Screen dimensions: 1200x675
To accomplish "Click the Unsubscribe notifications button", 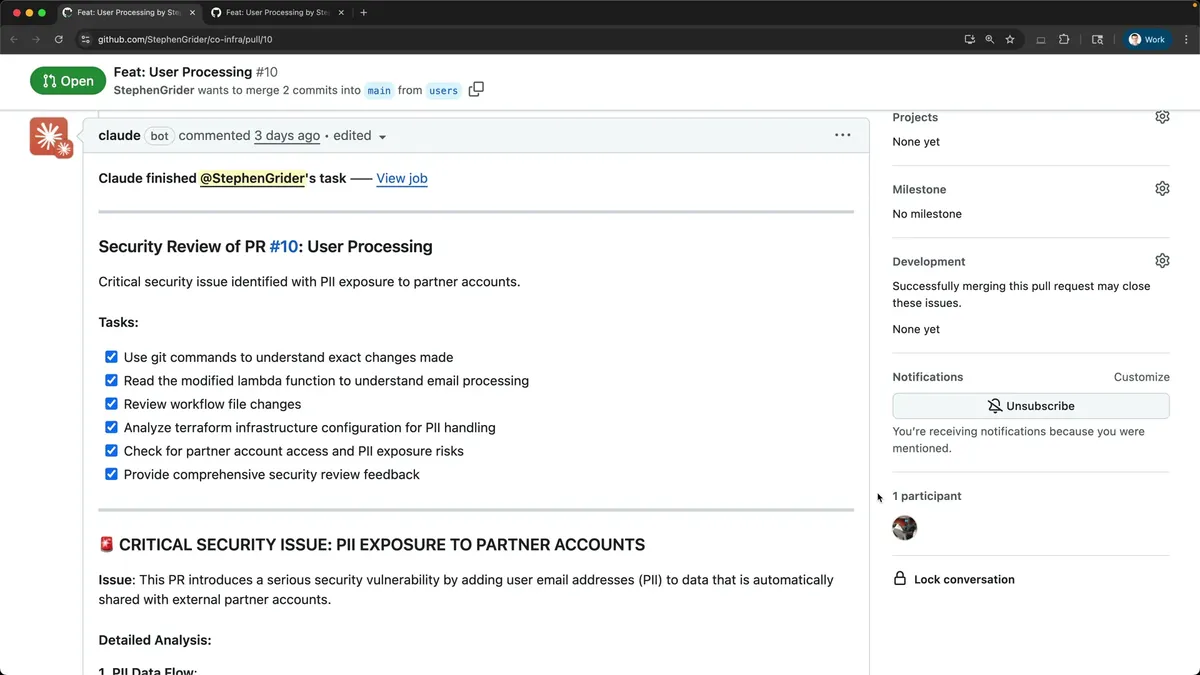I will [x=1030, y=406].
